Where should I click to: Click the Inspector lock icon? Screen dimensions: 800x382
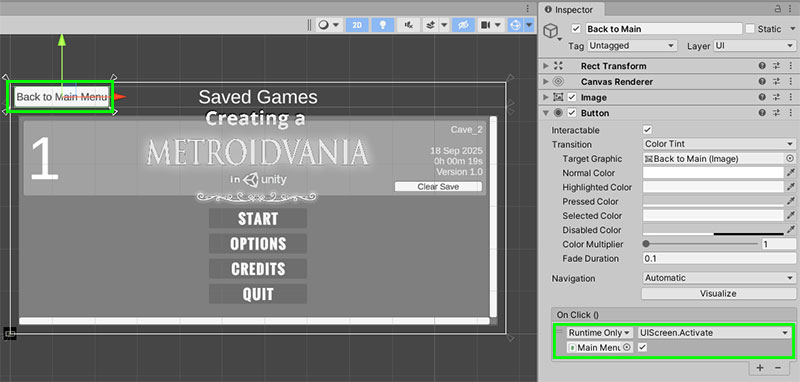(x=777, y=9)
